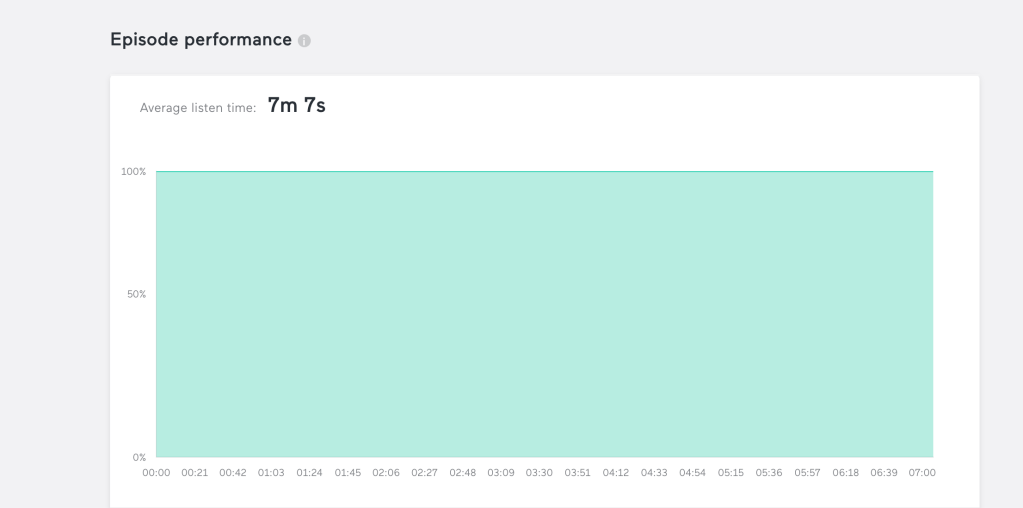Click the 03:30 time marker

pos(539,473)
